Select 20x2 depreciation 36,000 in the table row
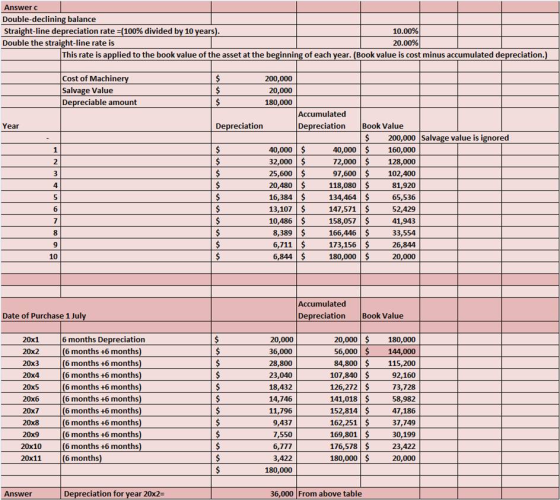 click(x=254, y=351)
